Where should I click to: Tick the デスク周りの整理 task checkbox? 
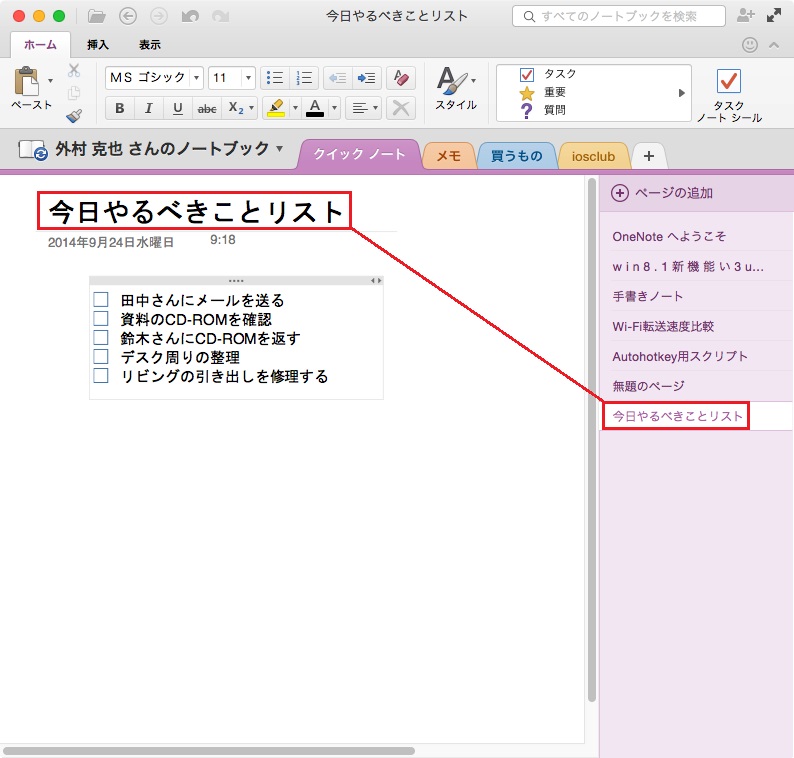click(100, 357)
